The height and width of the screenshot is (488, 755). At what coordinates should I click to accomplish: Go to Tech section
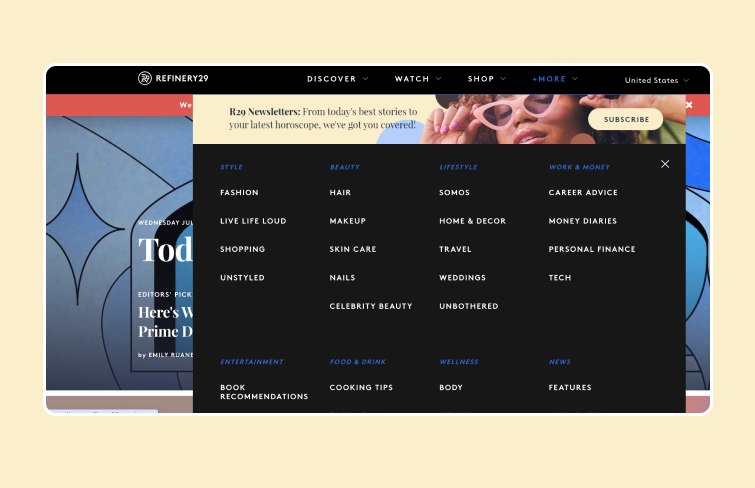click(x=560, y=277)
